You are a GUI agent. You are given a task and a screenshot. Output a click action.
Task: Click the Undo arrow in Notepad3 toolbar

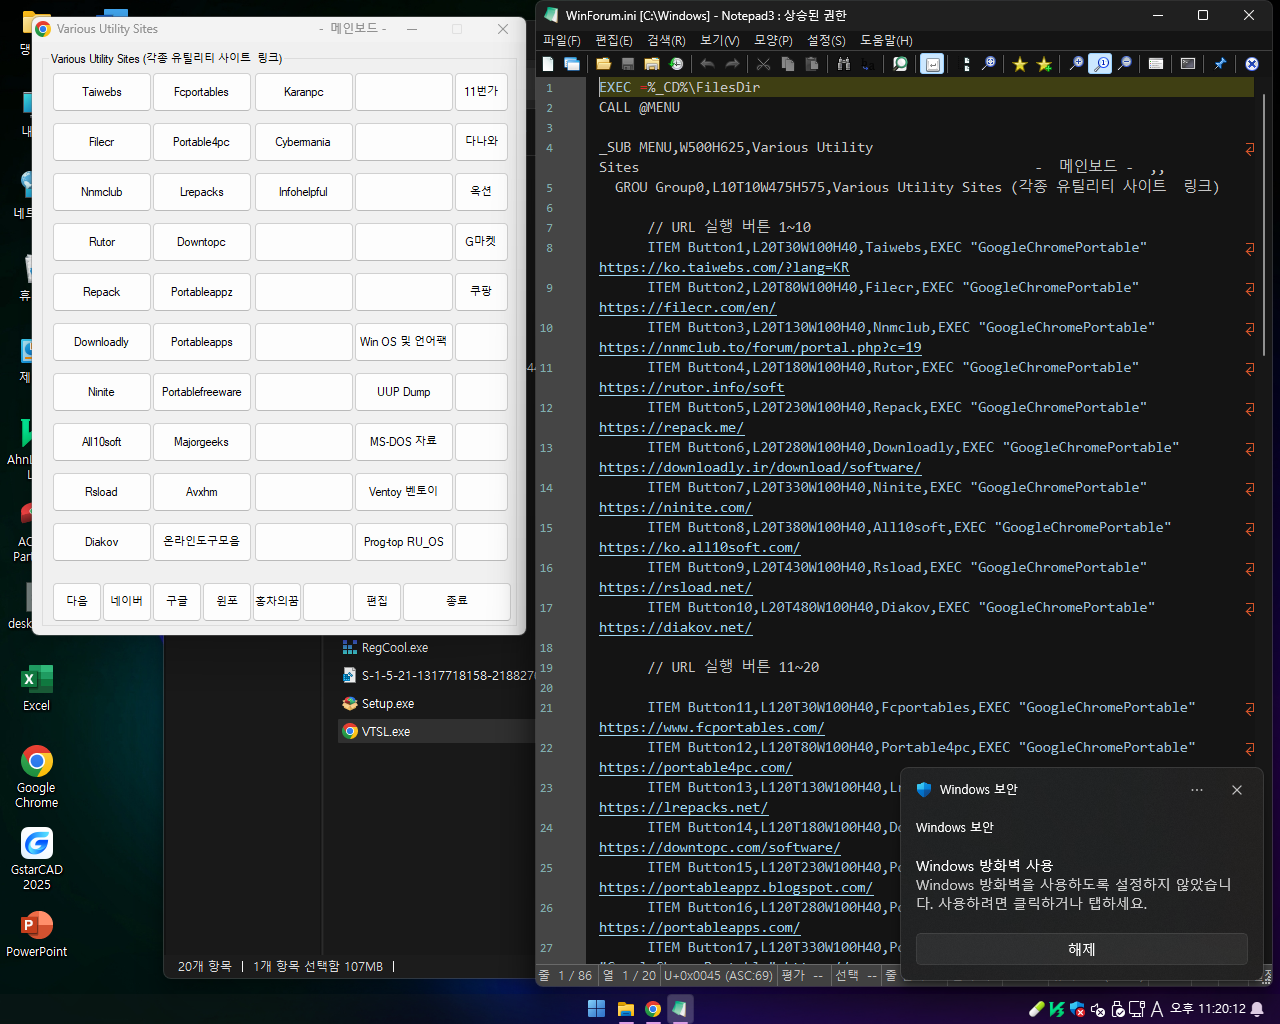pos(707,64)
